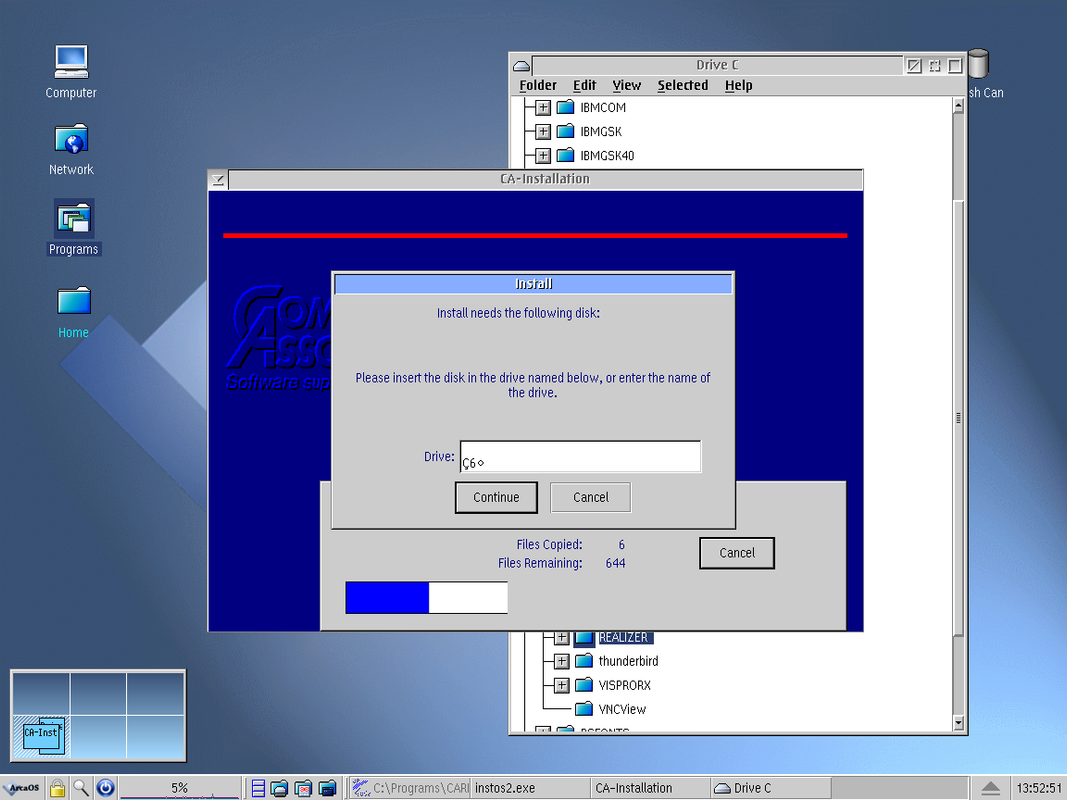Screen dimensions: 1067x800
Task: Expand the IBMCOM tree node
Action: (542, 107)
